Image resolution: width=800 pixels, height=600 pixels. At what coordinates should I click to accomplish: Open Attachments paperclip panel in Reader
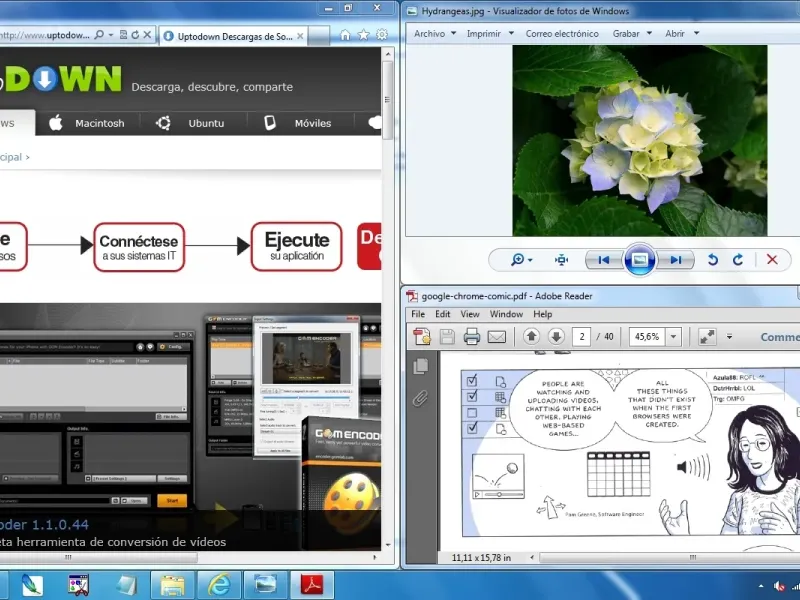point(421,399)
